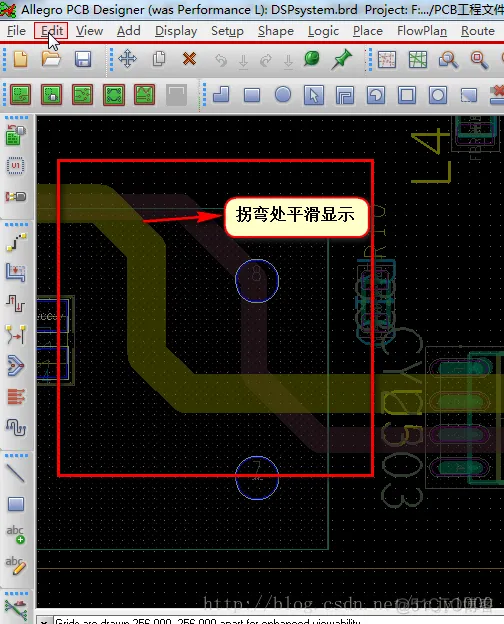Open the Edit menu
Image resolution: width=504 pixels, height=624 pixels.
pyautogui.click(x=51, y=31)
